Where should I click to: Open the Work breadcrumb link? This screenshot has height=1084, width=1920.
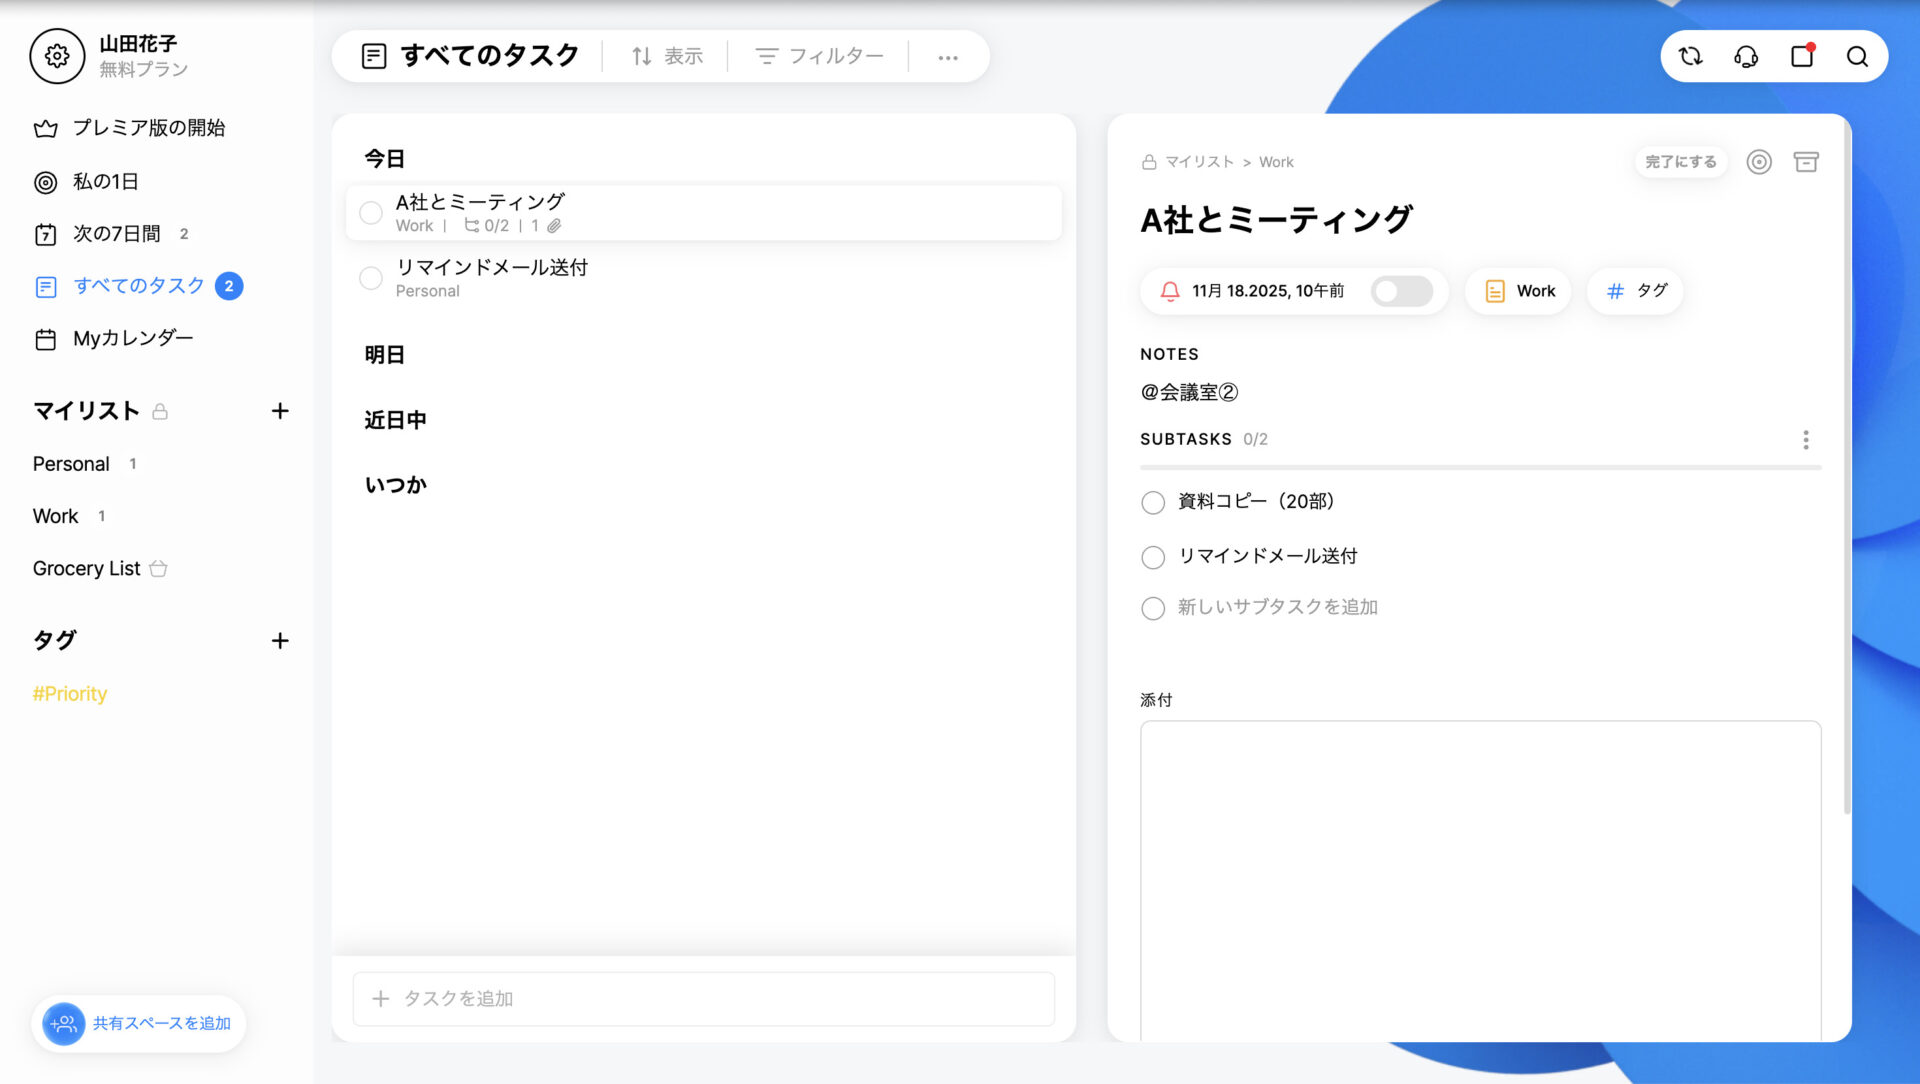point(1276,161)
